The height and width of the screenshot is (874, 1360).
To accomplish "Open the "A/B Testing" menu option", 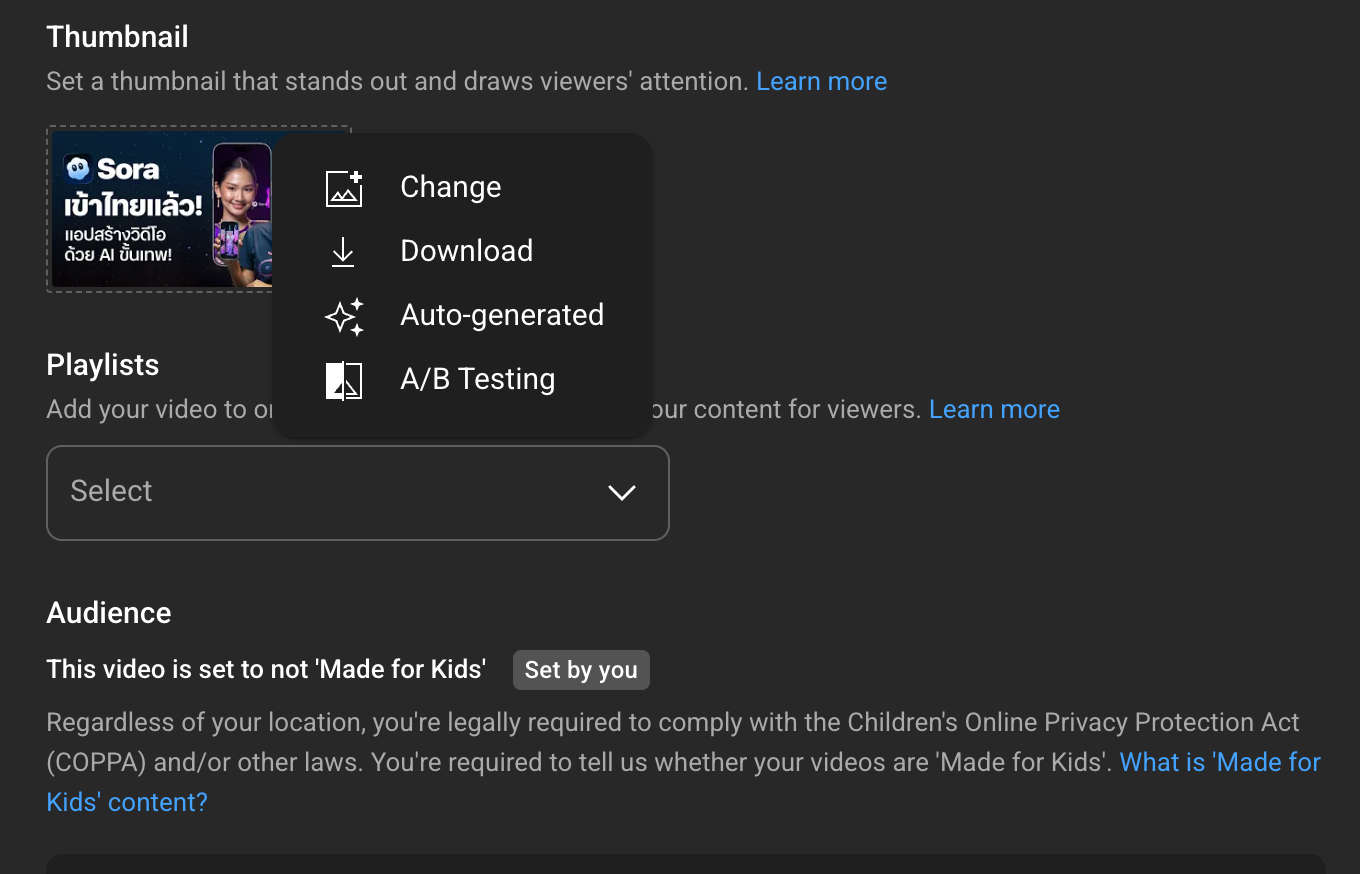I will 477,380.
